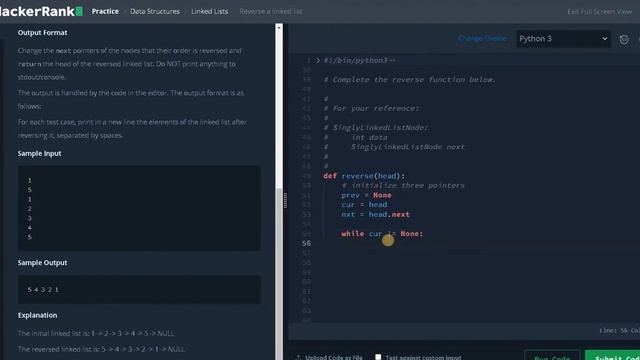The width and height of the screenshot is (640, 360).
Task: Click the 'prev = None' code line
Action: [366, 195]
